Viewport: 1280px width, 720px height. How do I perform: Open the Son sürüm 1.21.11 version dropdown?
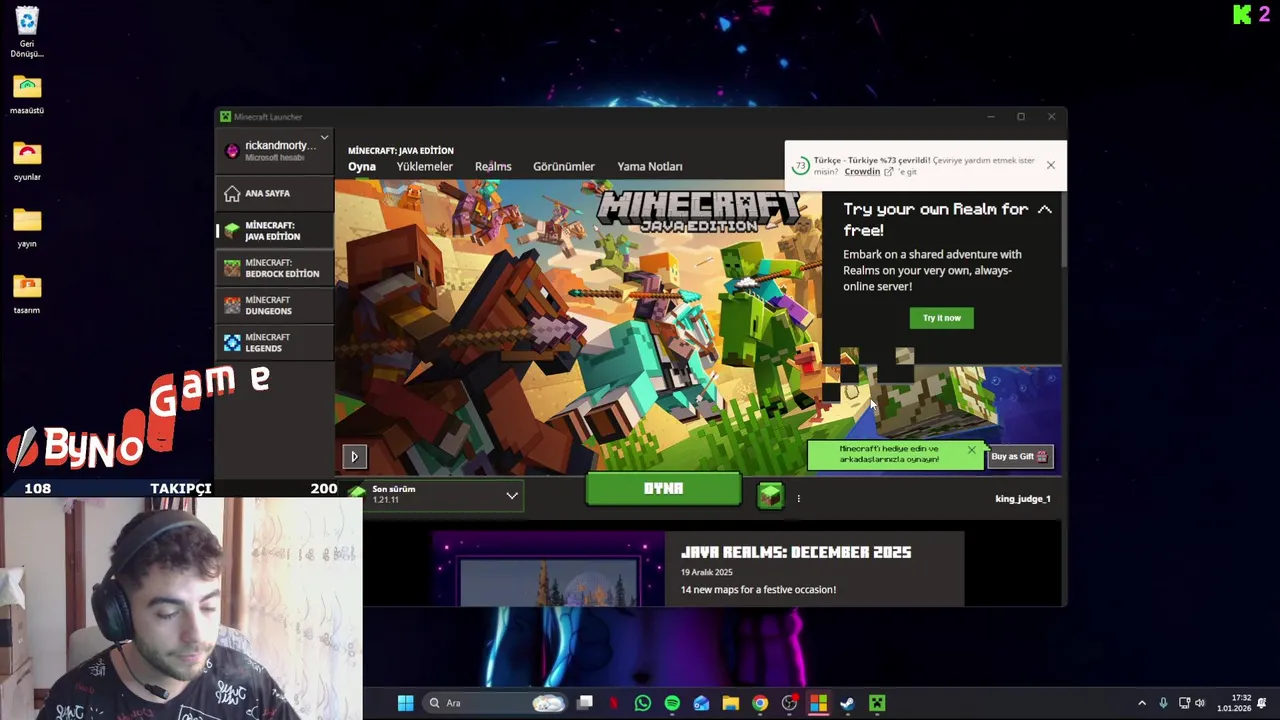pyautogui.click(x=443, y=495)
